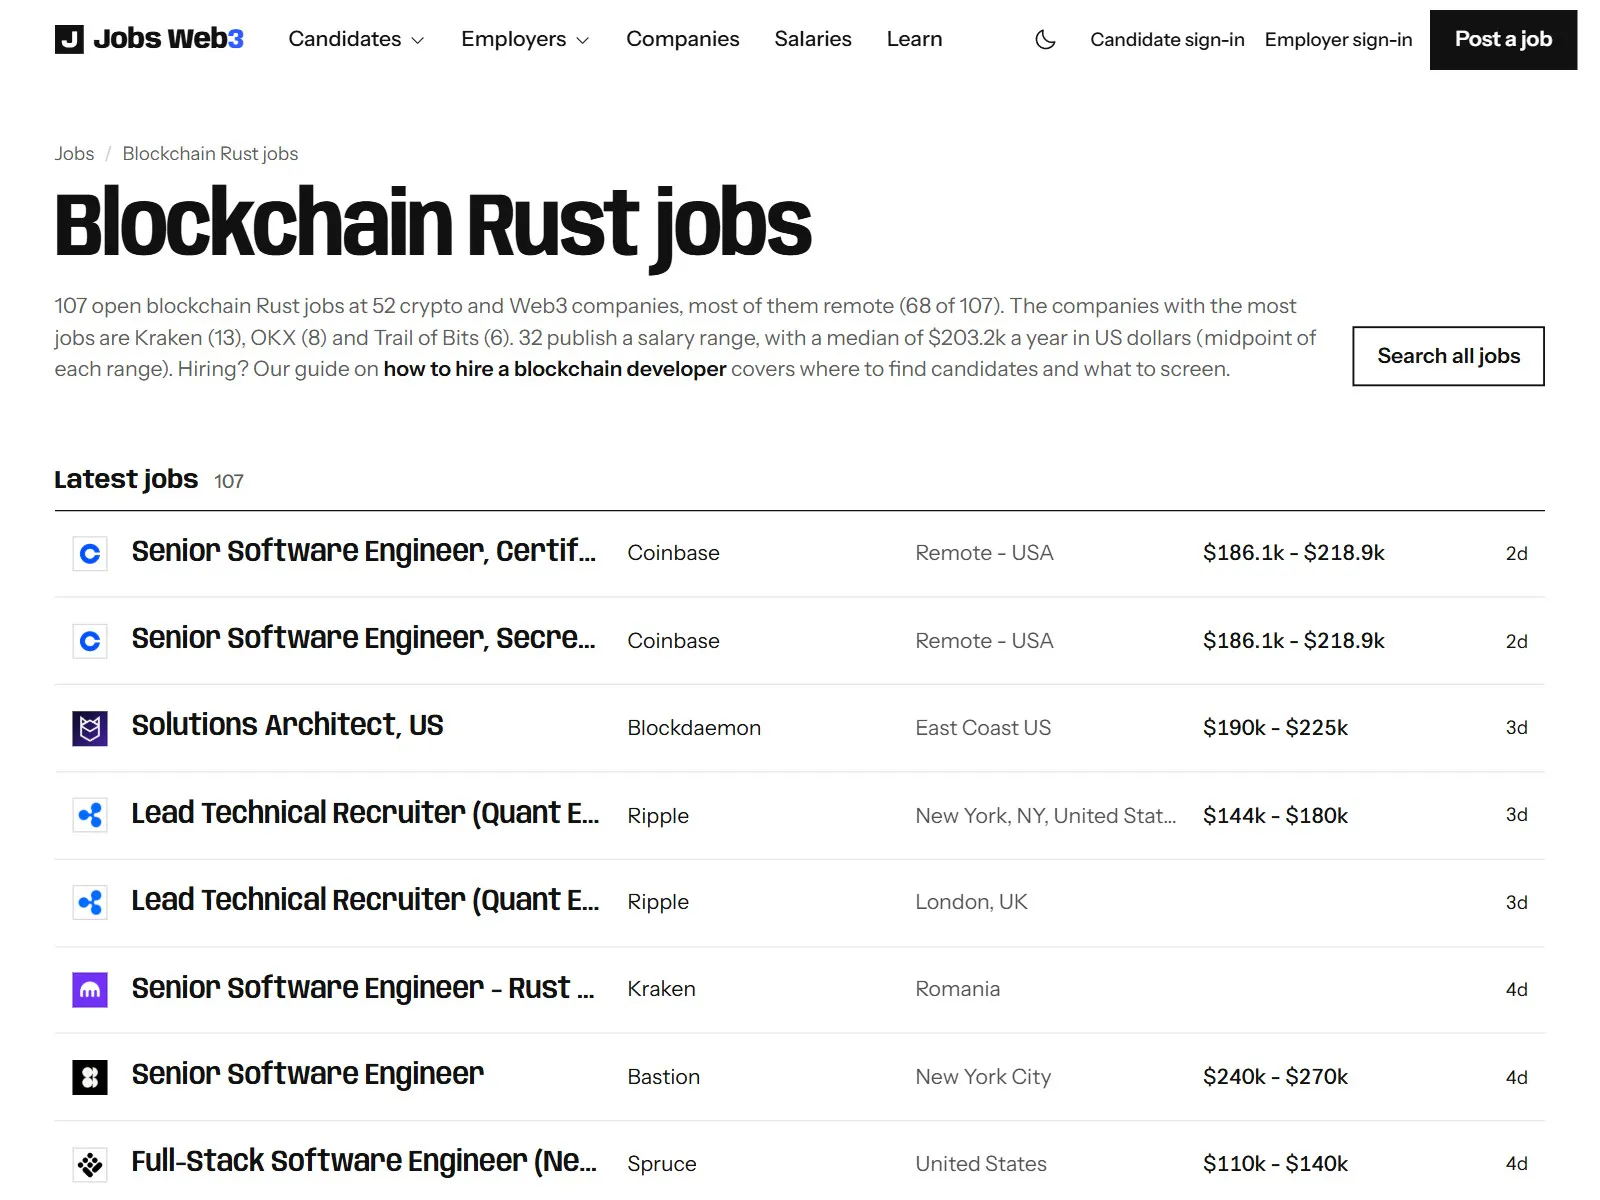This screenshot has height=1200, width=1600.
Task: Click Blockdaemon company name
Action: 694,728
